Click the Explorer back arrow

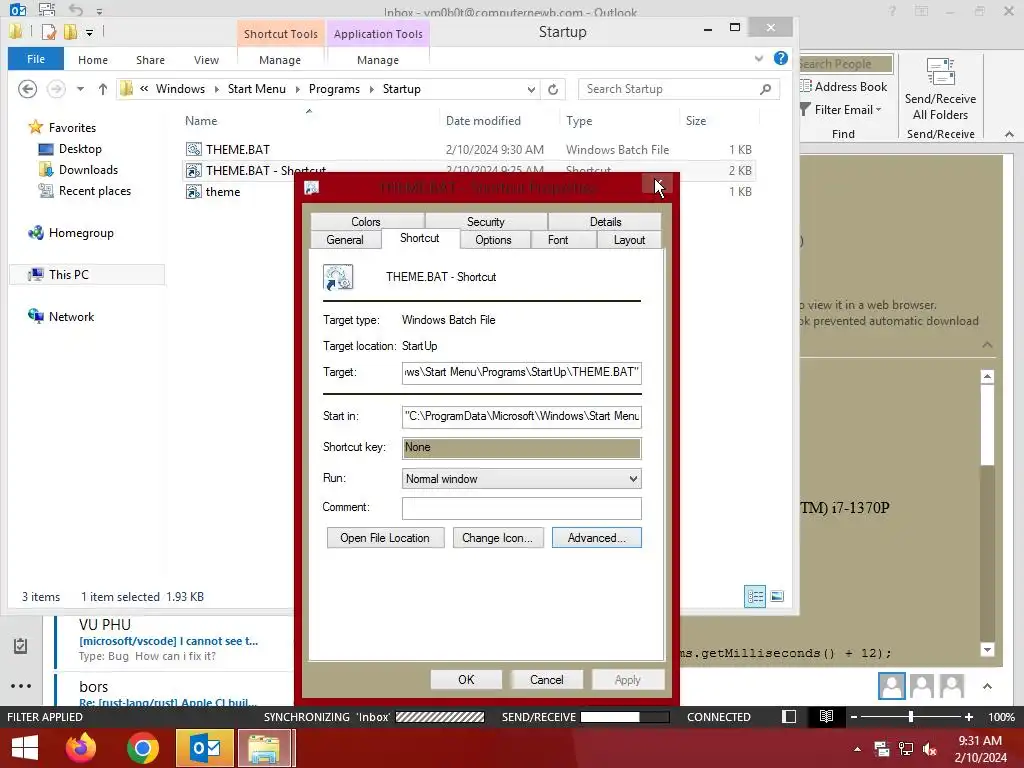(x=27, y=89)
